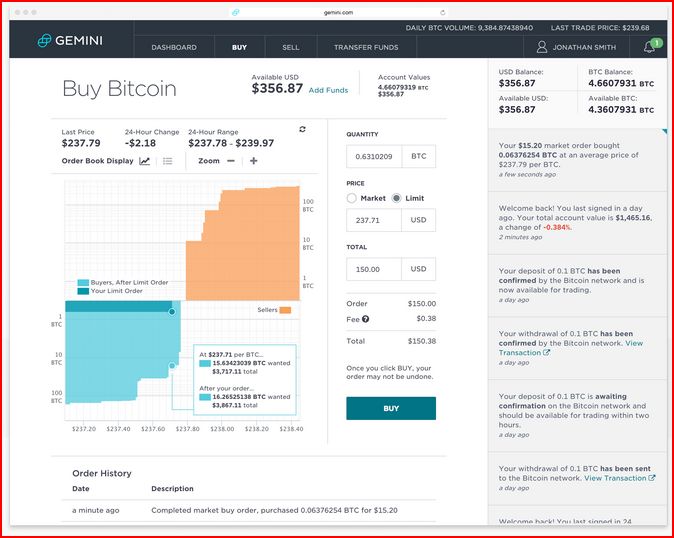Image resolution: width=674 pixels, height=538 pixels.
Task: Open the Buy tab
Action: [x=239, y=47]
